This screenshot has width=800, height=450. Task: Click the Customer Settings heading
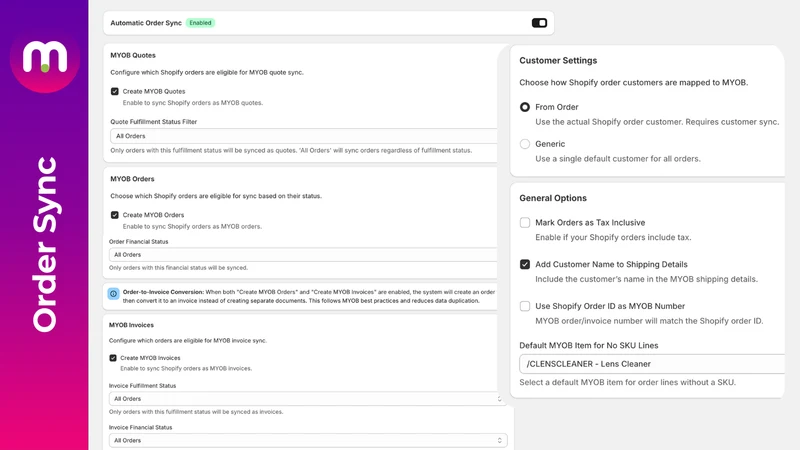pos(558,60)
